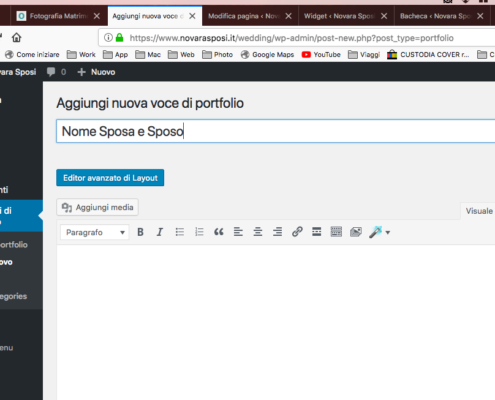Apply italic formatting
This screenshot has height=400, width=495.
160,232
